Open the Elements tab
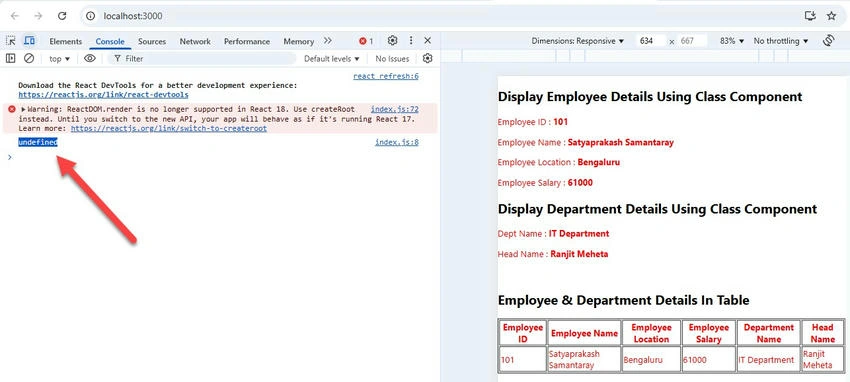850x382 pixels. click(66, 41)
